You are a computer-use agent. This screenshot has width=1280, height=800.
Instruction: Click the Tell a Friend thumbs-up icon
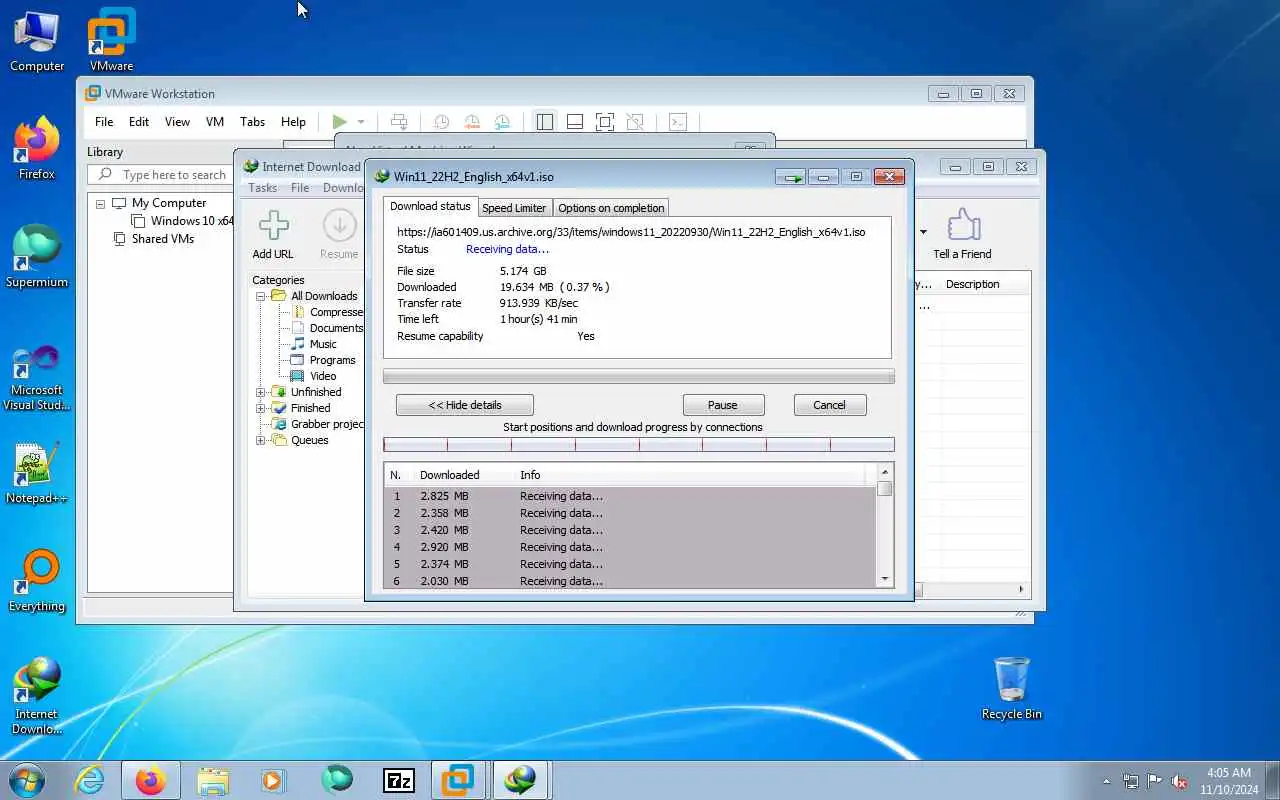click(962, 225)
